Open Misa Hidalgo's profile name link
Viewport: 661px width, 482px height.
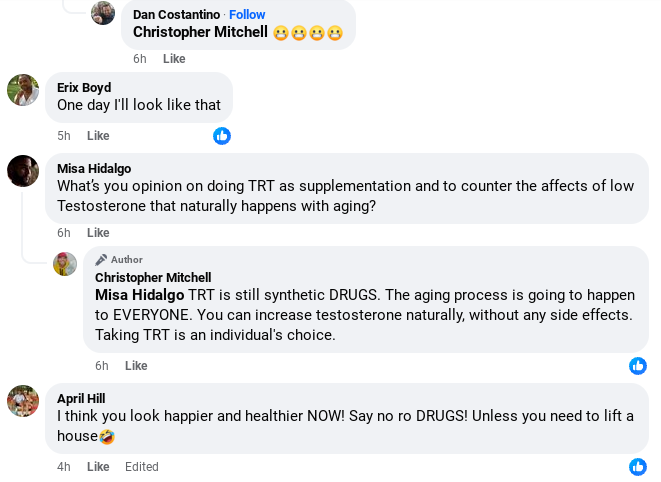[94, 169]
